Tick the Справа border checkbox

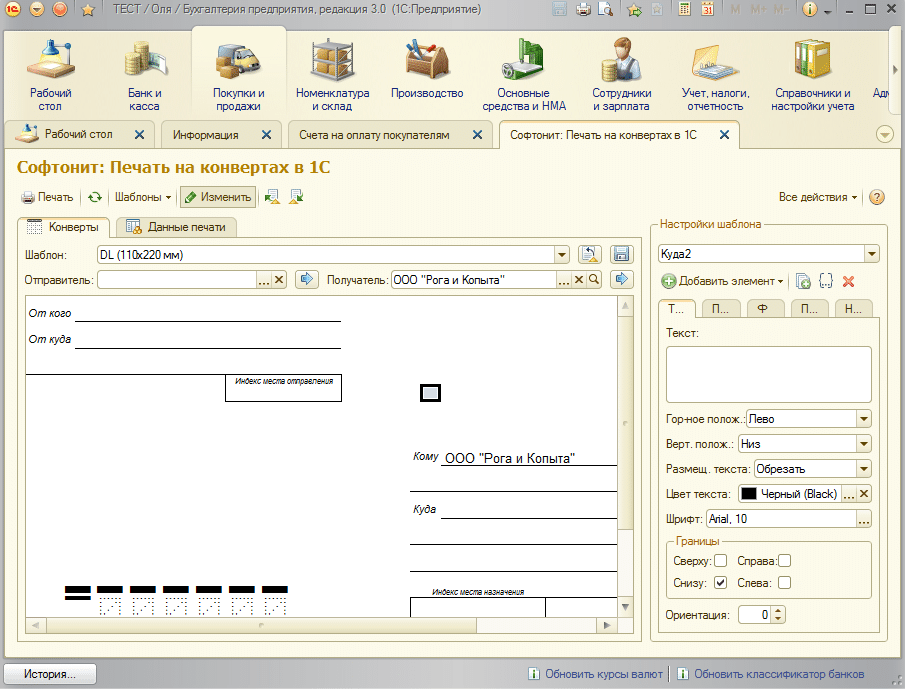point(784,561)
